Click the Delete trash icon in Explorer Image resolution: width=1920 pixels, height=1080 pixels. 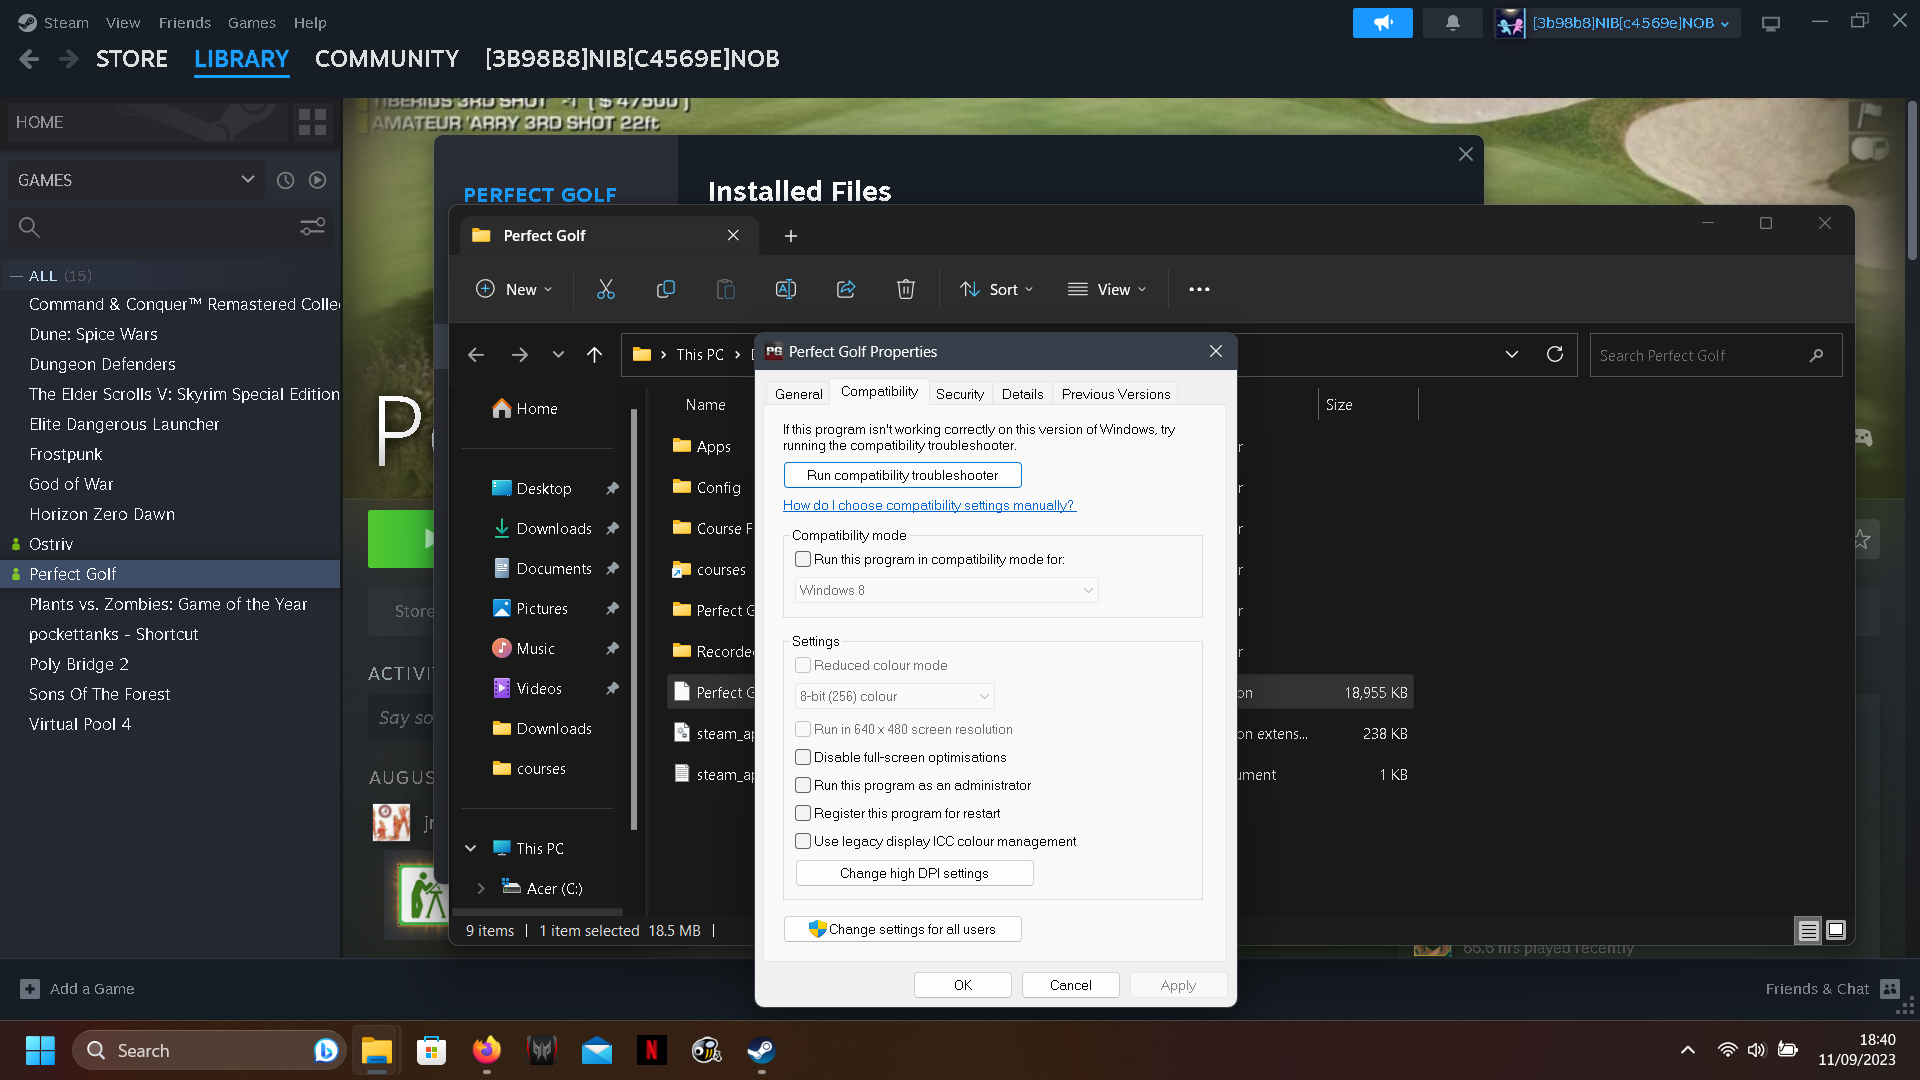point(905,289)
